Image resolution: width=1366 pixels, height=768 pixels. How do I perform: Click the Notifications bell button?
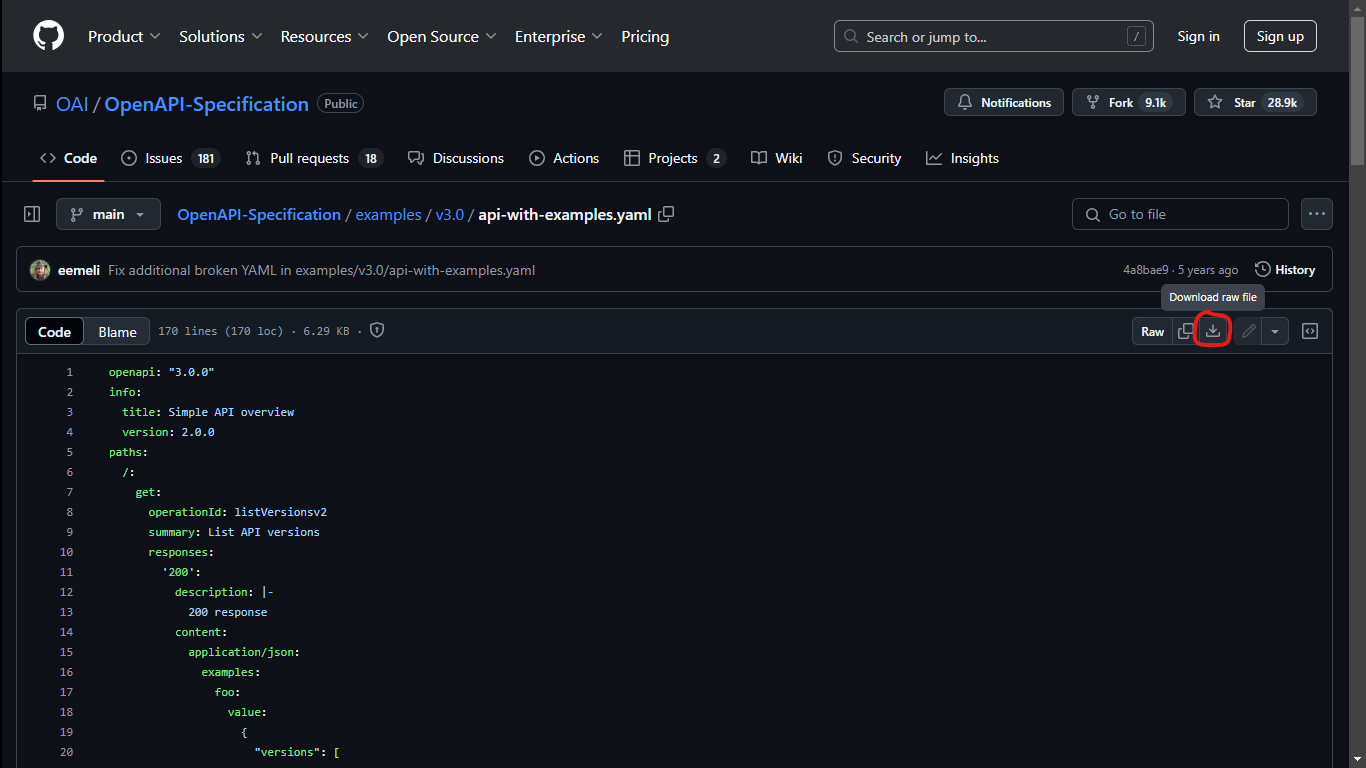click(1004, 102)
